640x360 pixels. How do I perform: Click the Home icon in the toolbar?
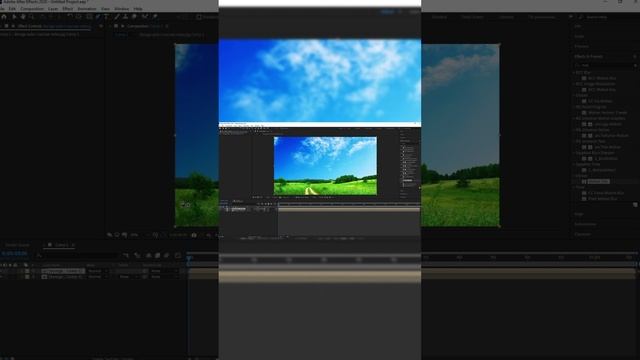point(4,17)
